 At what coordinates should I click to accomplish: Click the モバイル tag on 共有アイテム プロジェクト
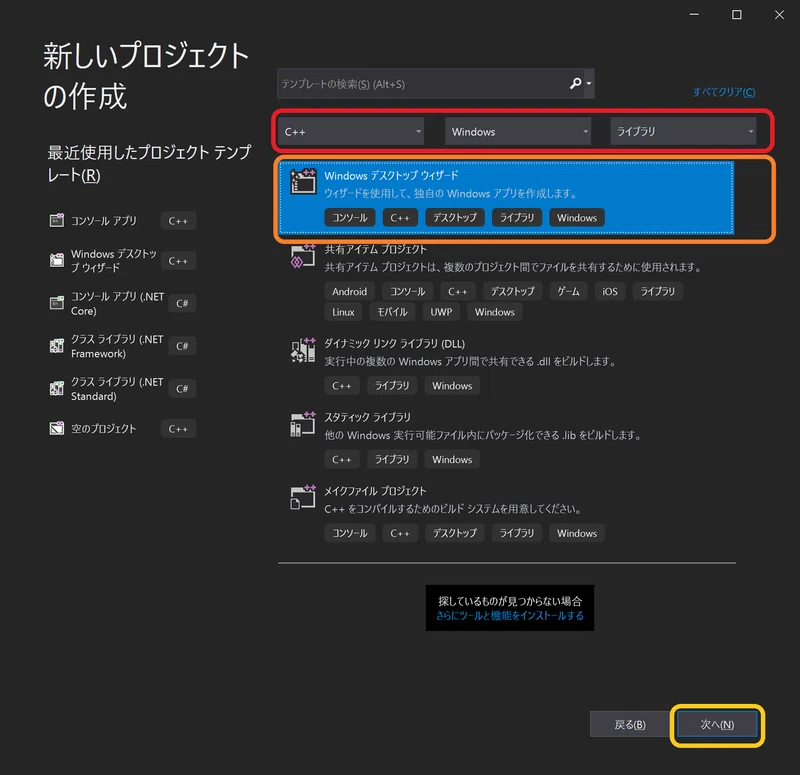pyautogui.click(x=392, y=312)
